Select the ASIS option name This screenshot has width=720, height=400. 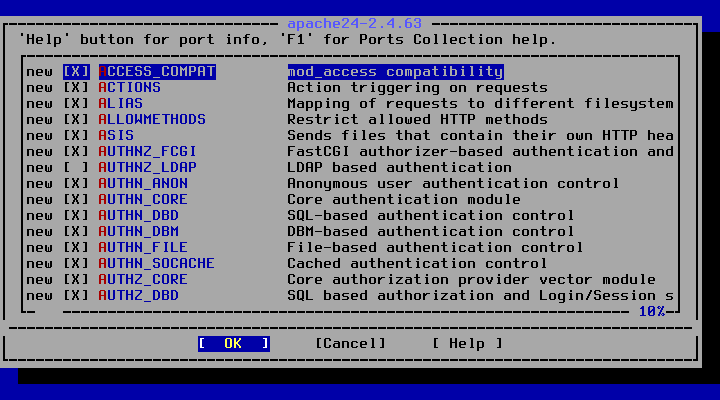point(117,135)
